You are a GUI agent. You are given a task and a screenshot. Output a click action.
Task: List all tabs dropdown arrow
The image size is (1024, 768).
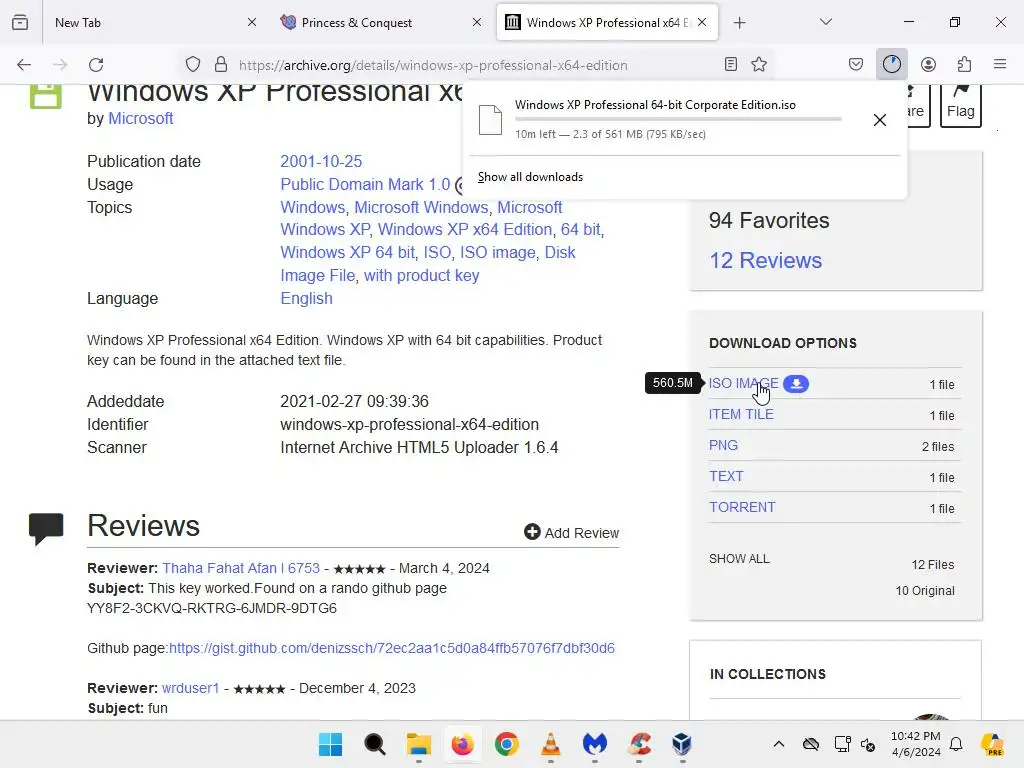826,22
